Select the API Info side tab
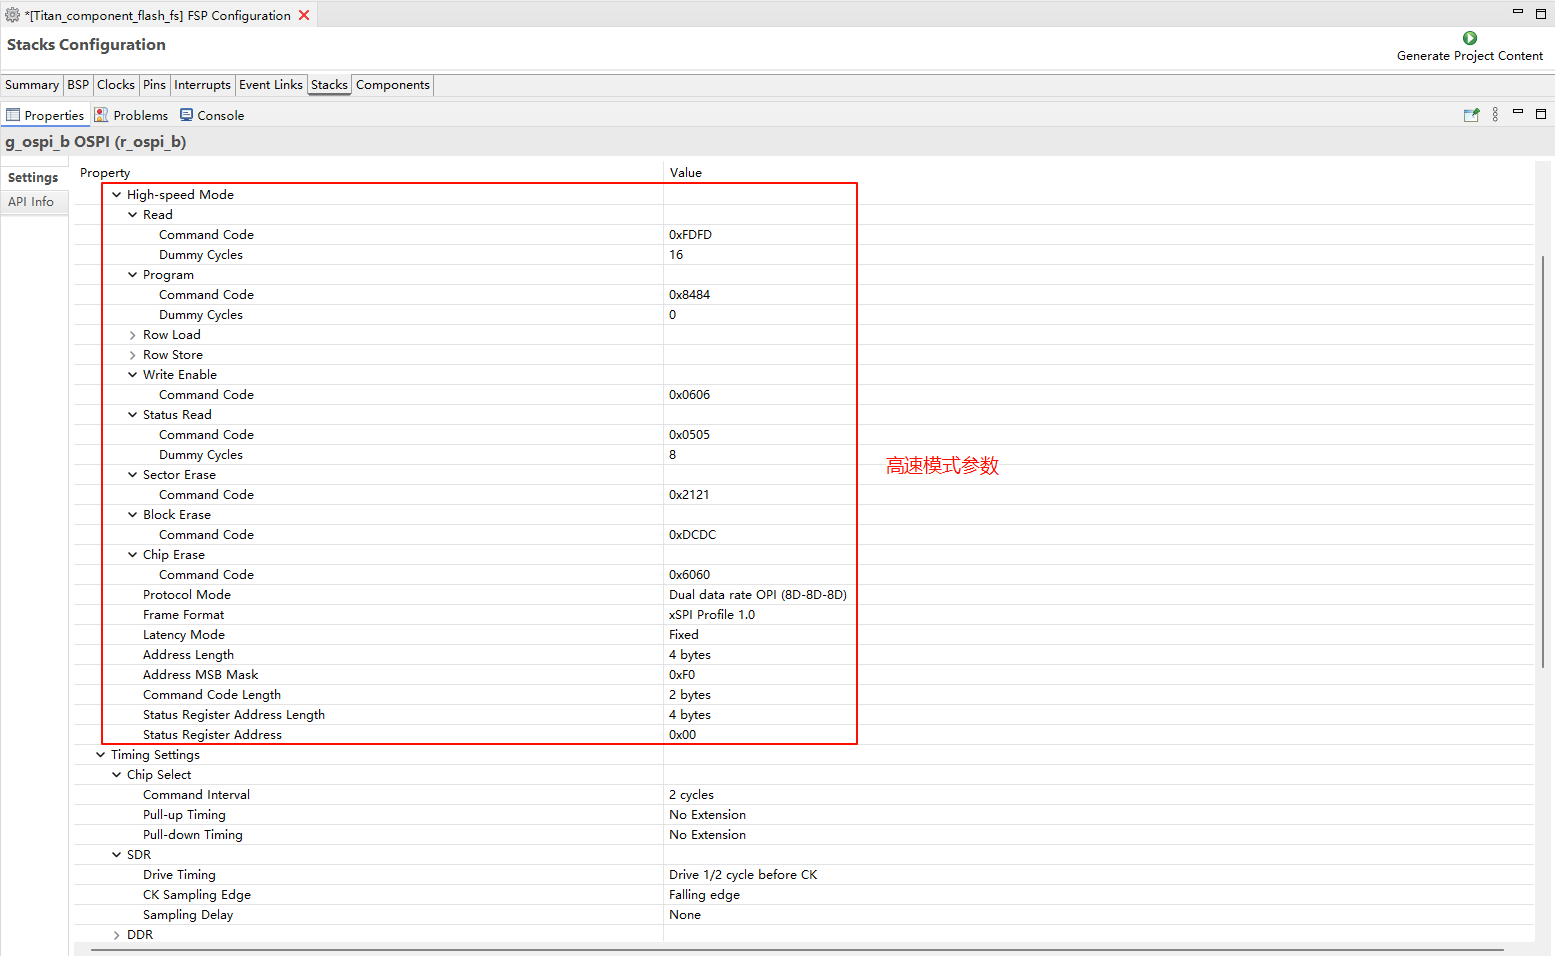This screenshot has width=1555, height=956. (31, 202)
